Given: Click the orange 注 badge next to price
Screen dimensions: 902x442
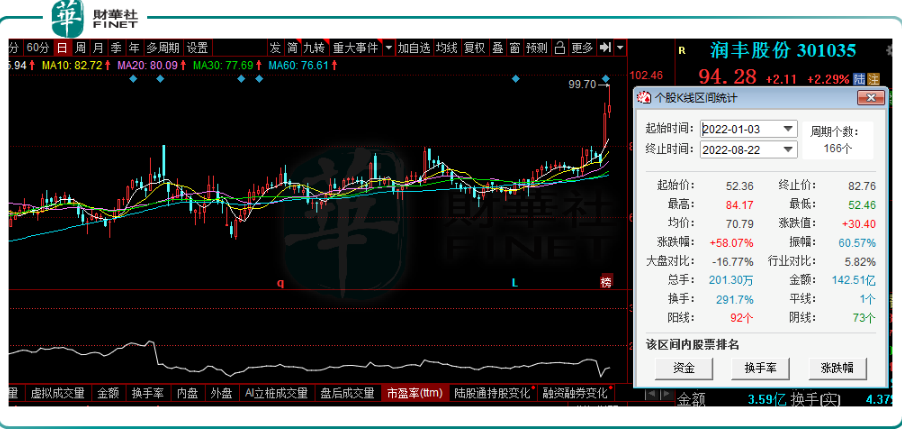Looking at the screenshot, I should coord(873,78).
